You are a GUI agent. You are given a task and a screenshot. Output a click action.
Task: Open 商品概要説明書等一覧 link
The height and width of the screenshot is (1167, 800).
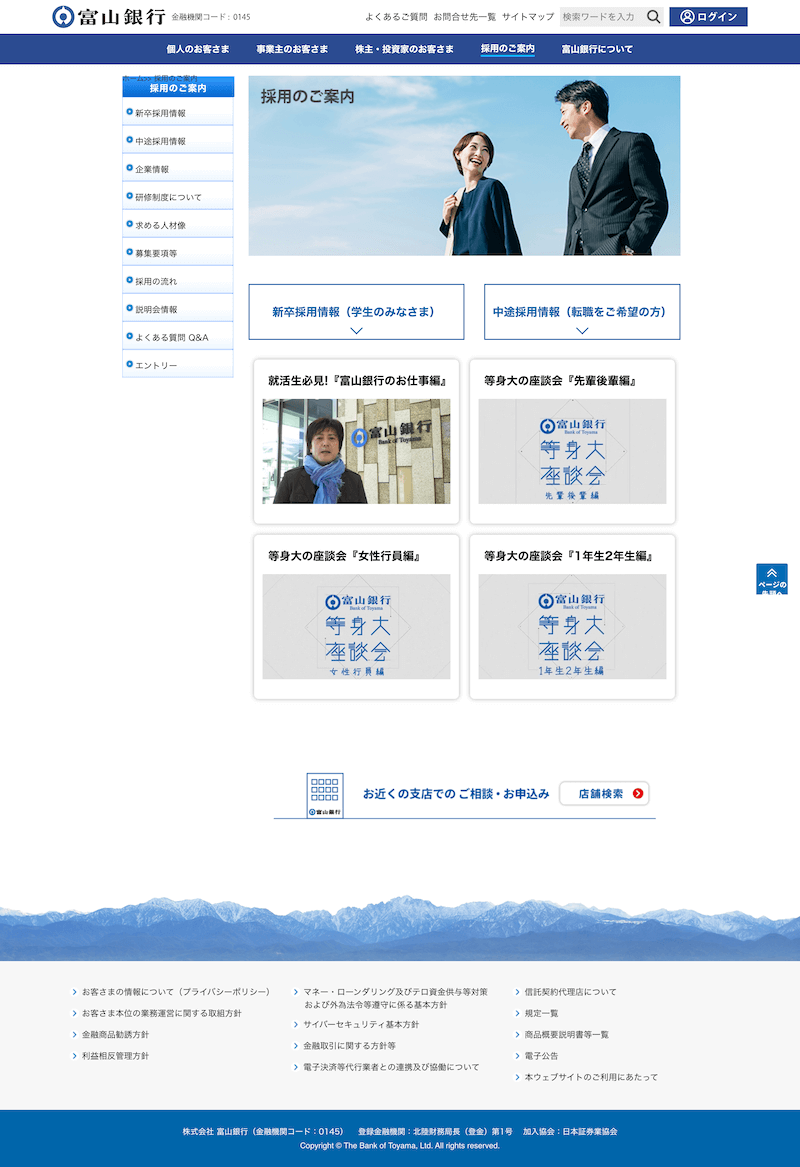click(566, 1035)
